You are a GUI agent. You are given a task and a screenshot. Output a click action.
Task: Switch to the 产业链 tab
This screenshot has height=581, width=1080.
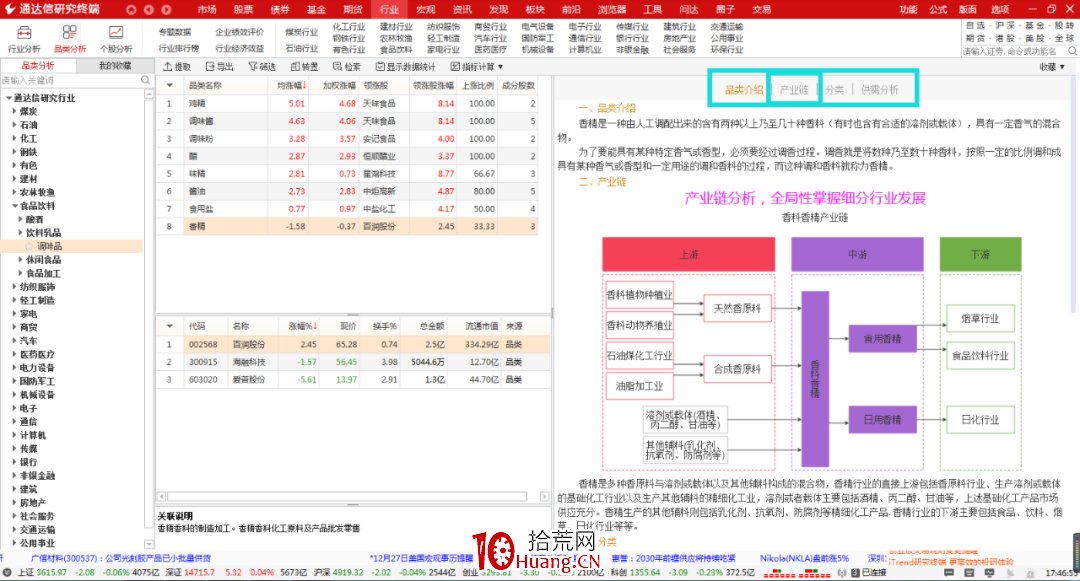click(793, 89)
